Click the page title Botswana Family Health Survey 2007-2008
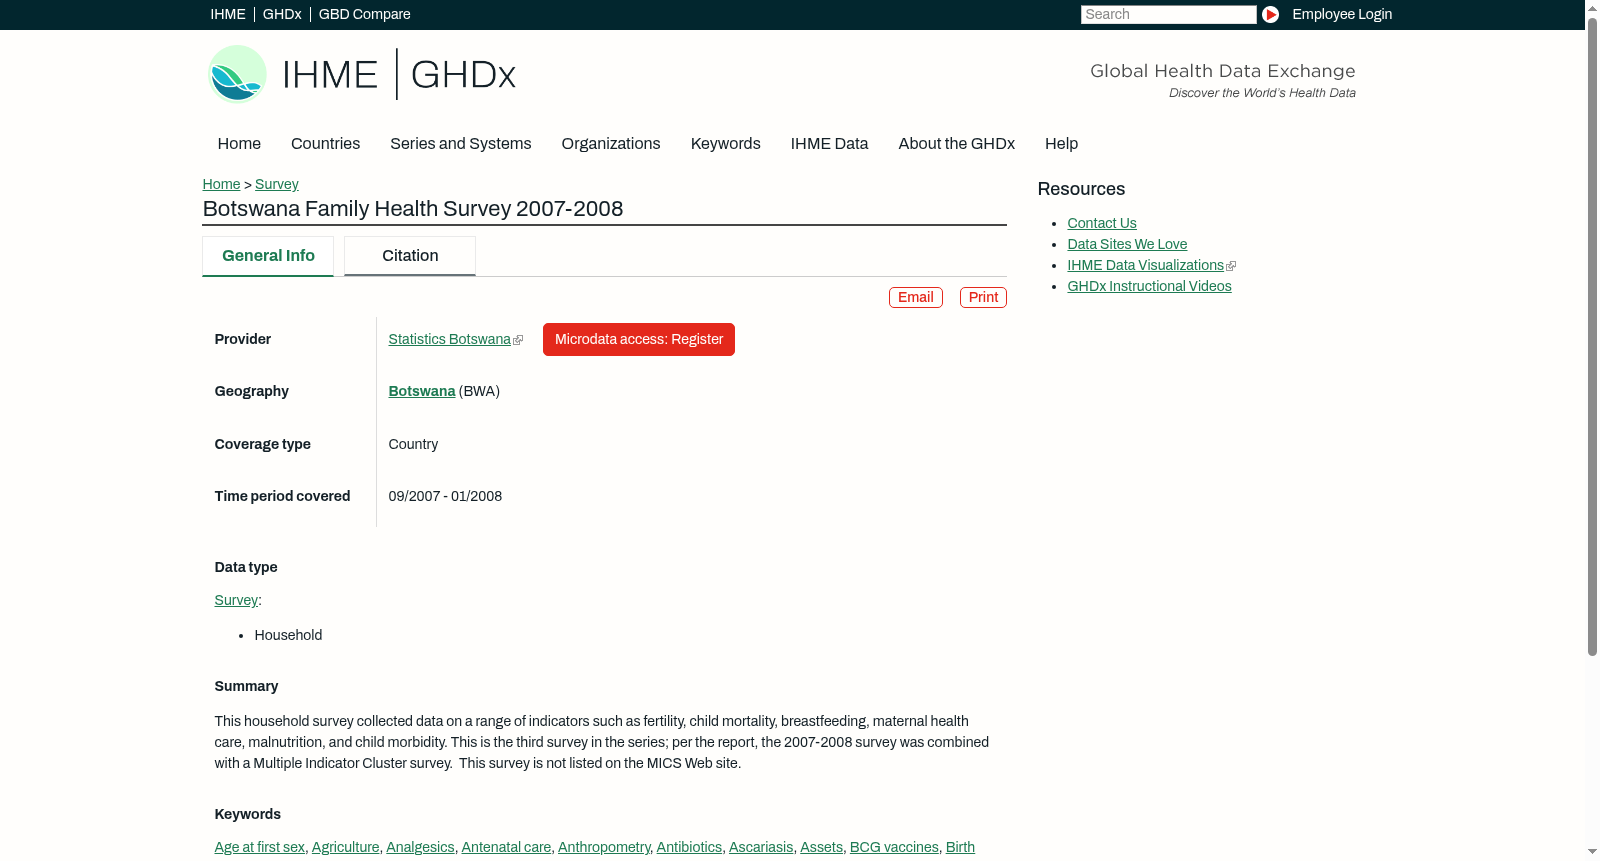The height and width of the screenshot is (861, 1600). tap(413, 209)
